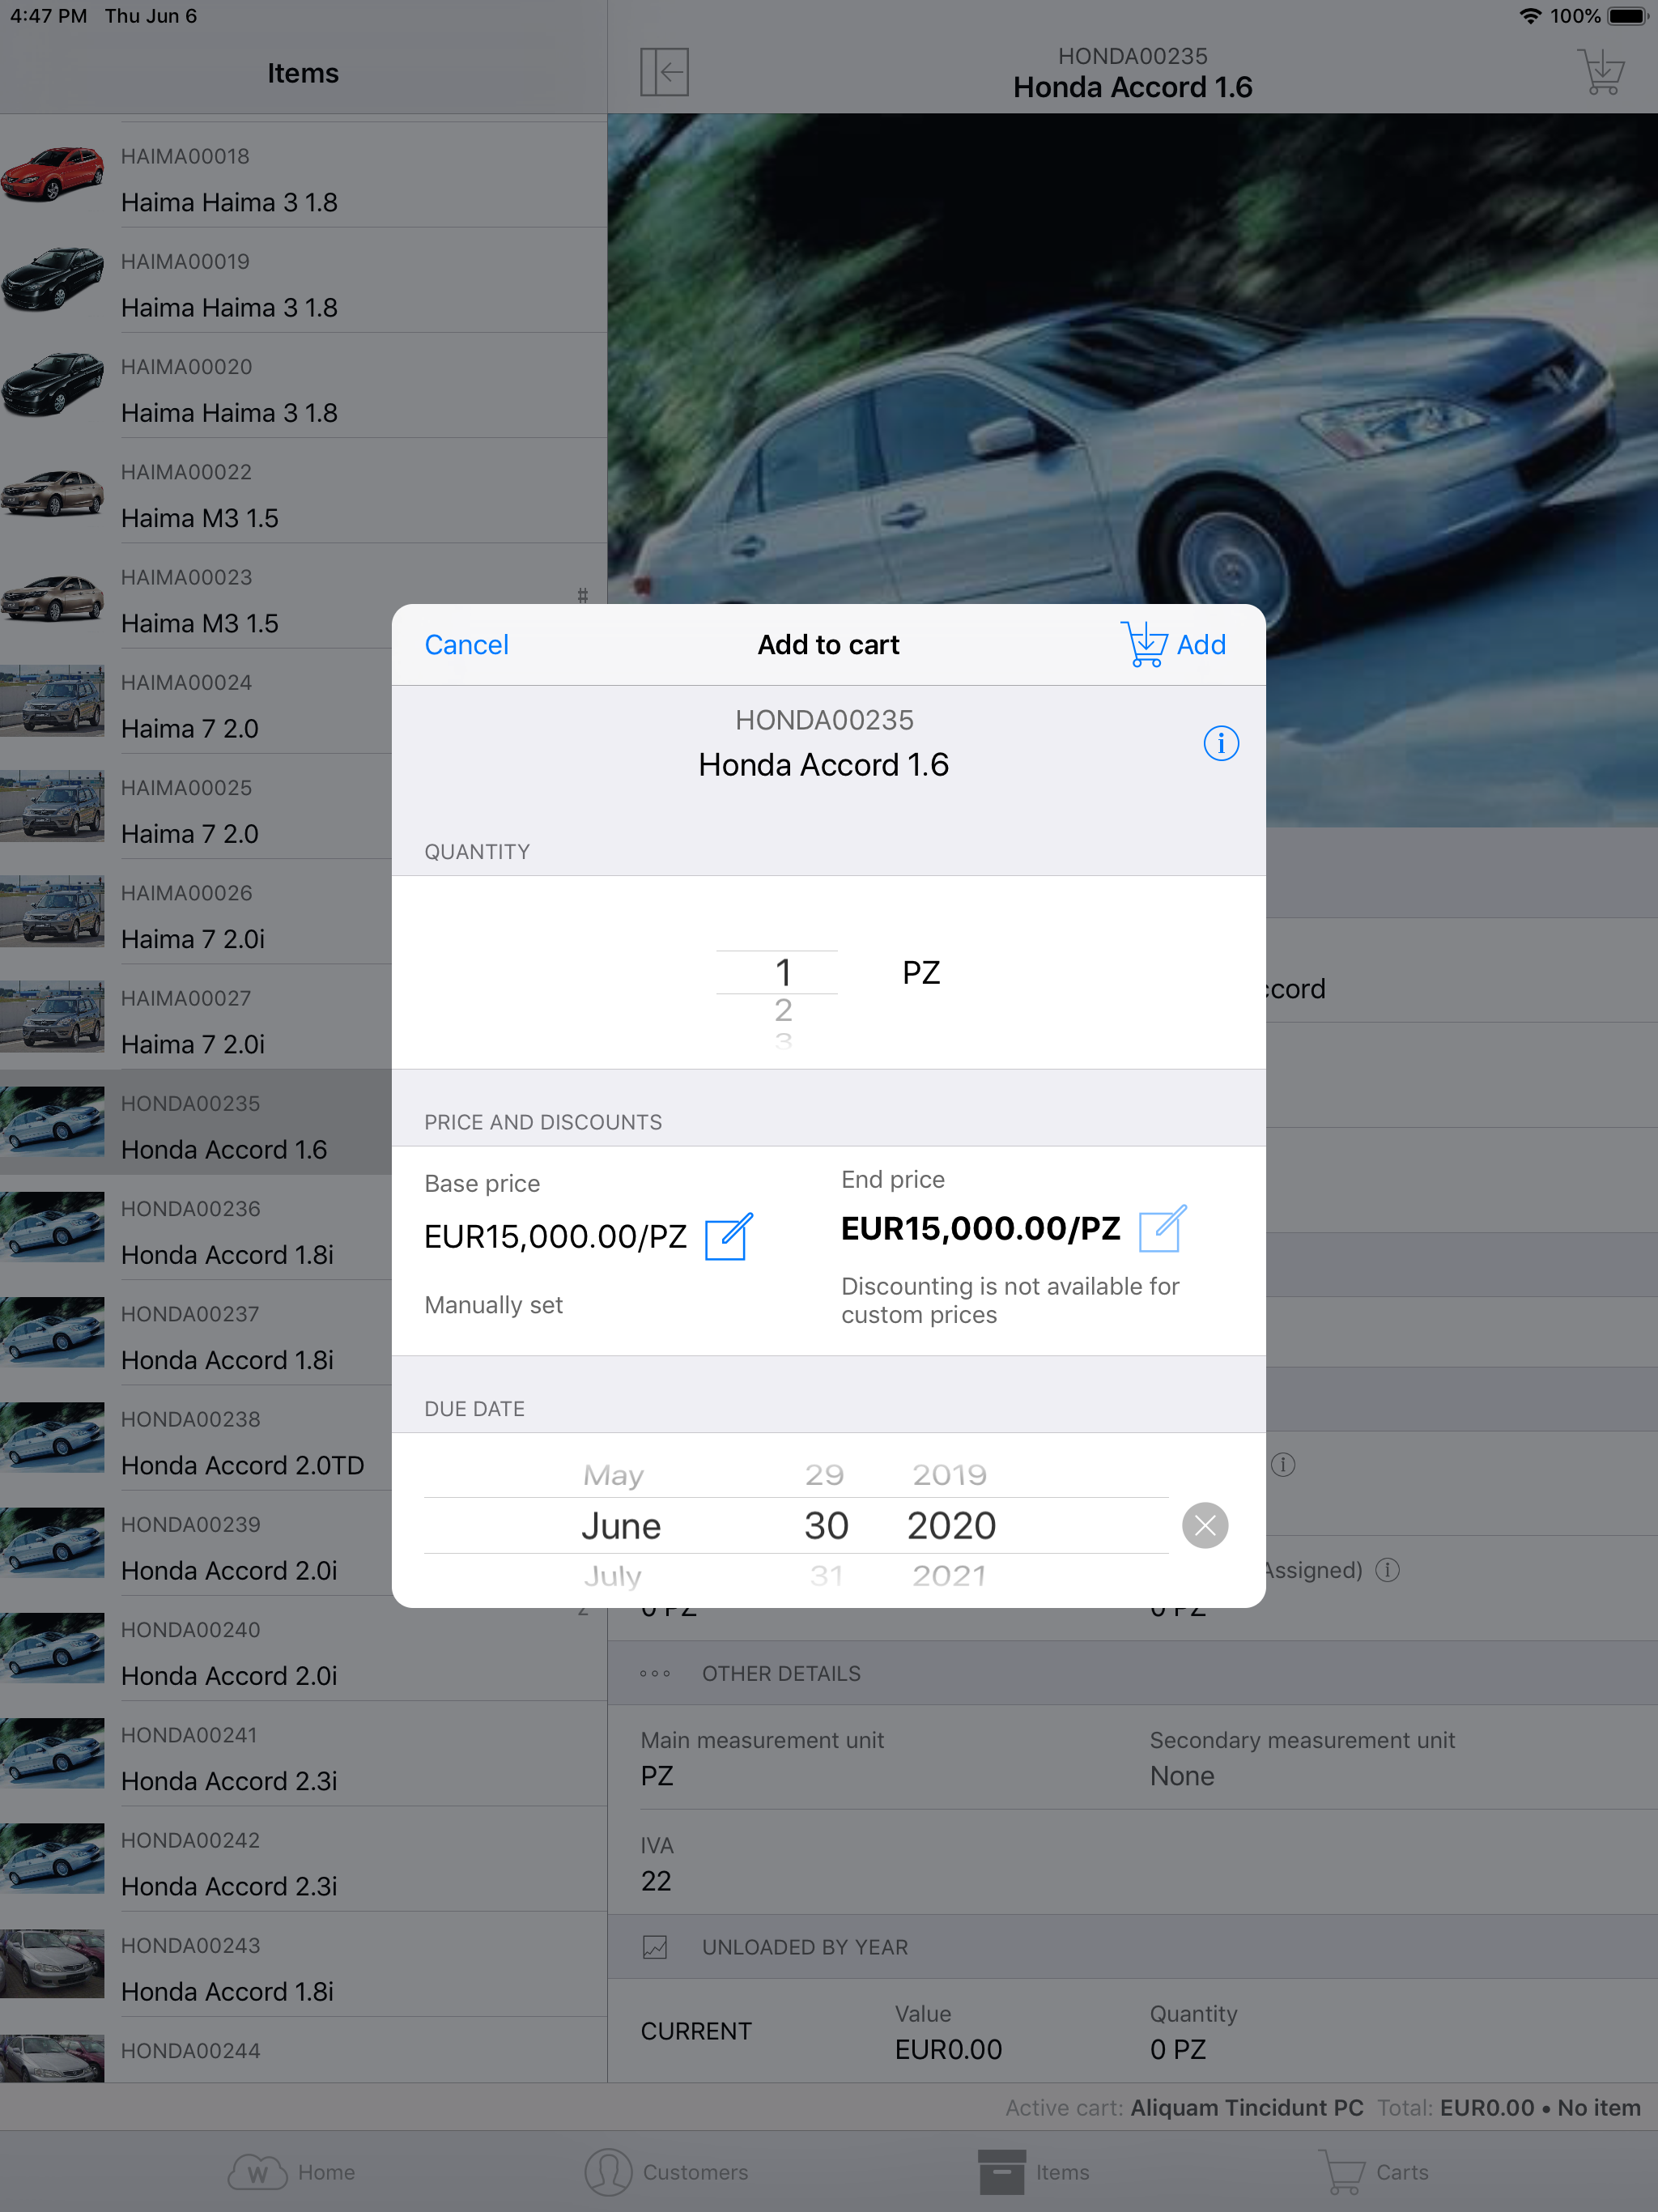
Task: Pick day 29 in date wheel
Action: [x=825, y=1475]
